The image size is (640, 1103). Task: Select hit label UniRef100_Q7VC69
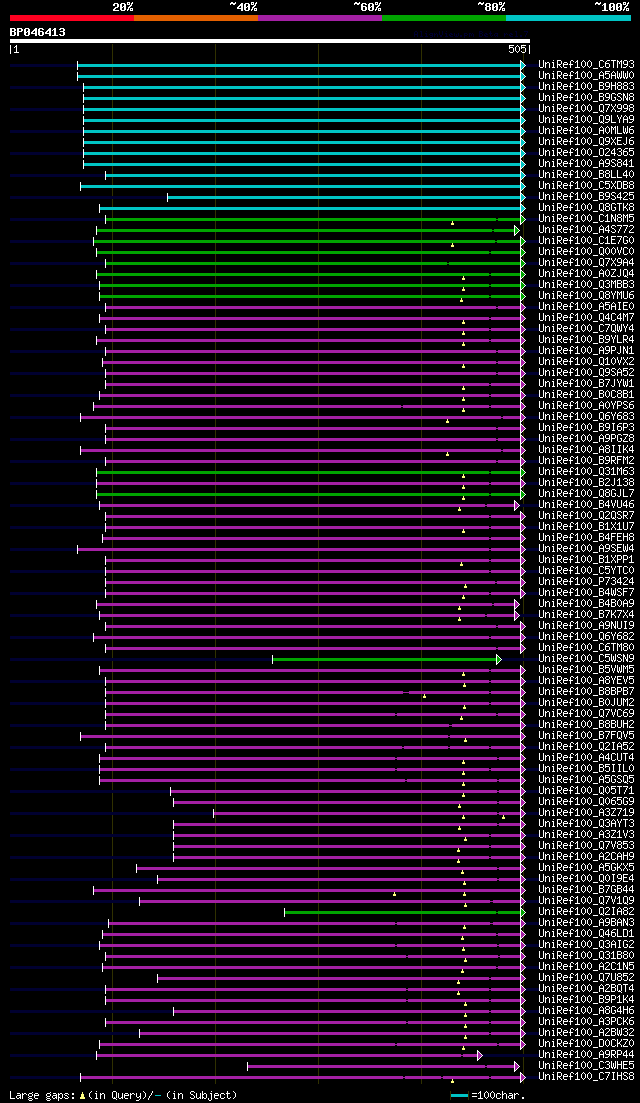pos(587,714)
